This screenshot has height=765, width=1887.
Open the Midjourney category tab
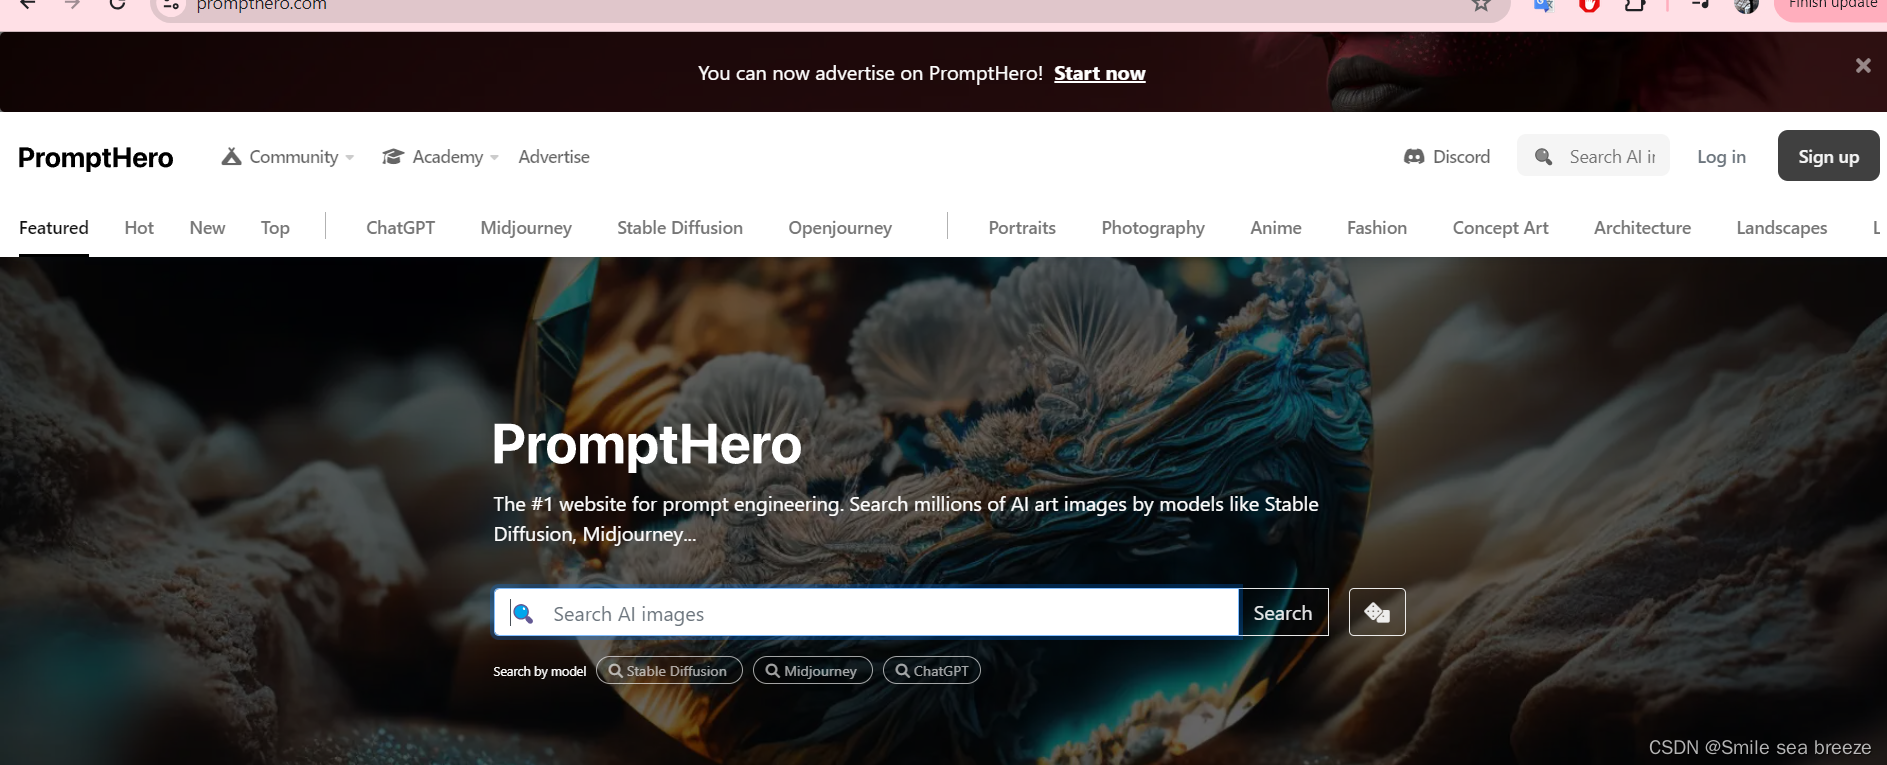[x=526, y=228]
